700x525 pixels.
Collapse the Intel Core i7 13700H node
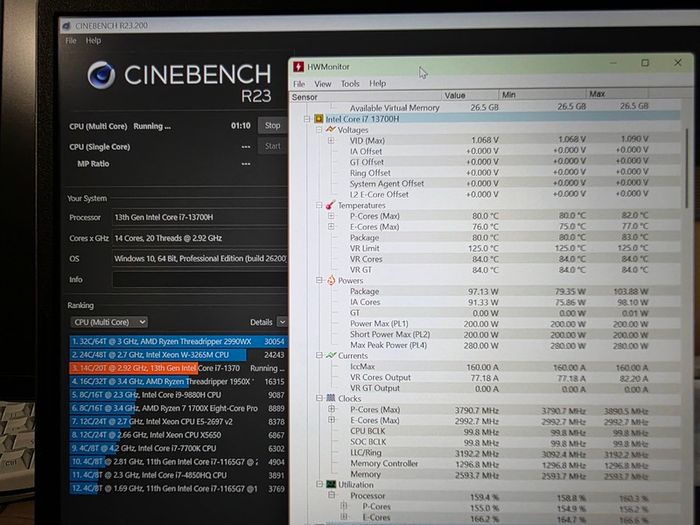(307, 119)
